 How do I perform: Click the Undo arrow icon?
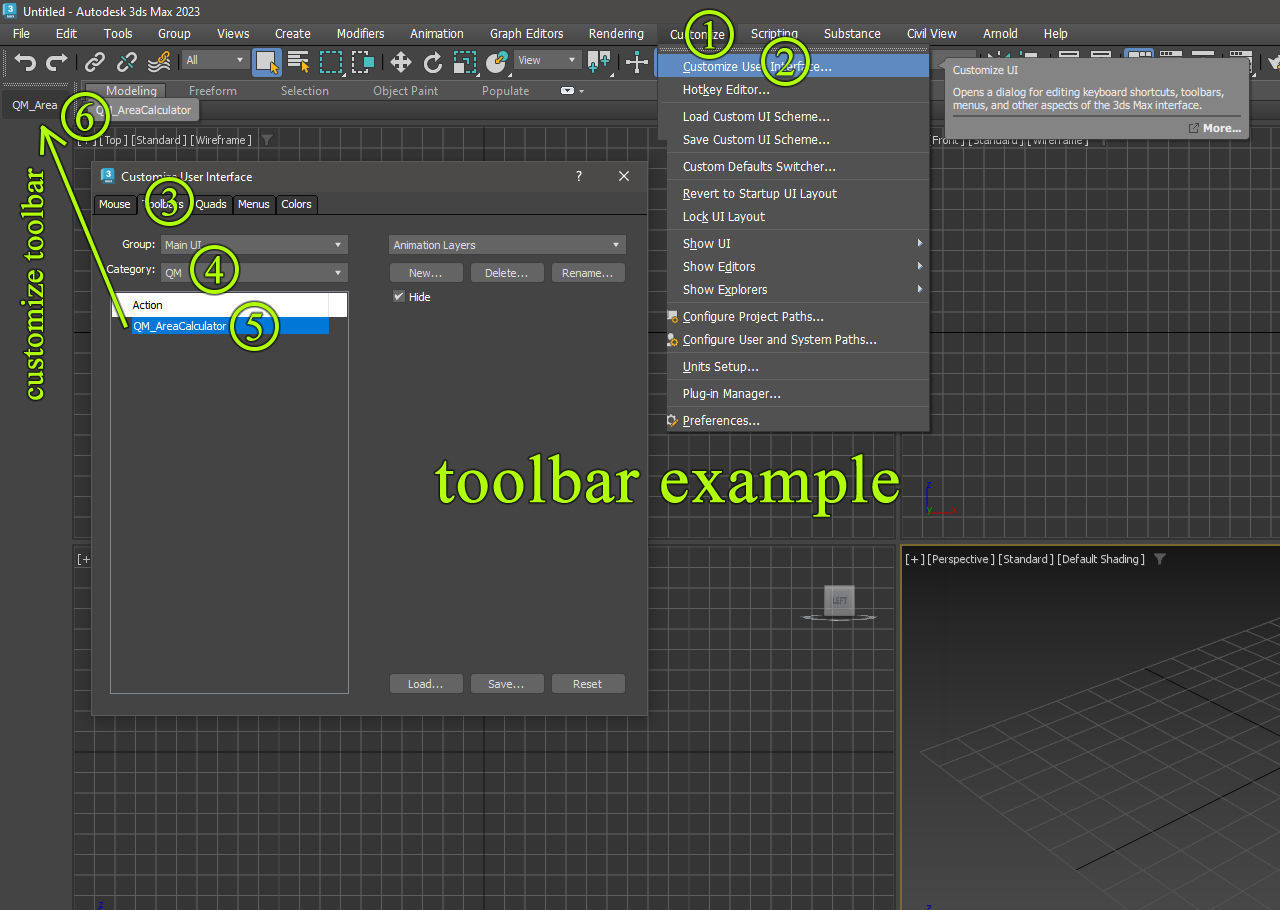26,63
